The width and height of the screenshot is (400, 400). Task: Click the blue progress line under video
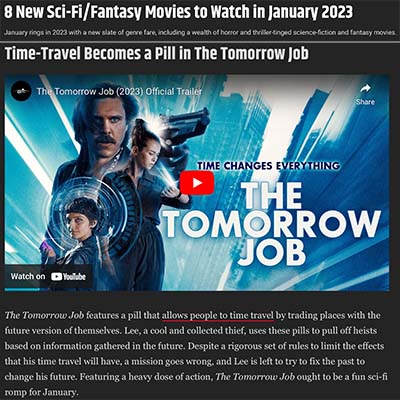click(22, 290)
